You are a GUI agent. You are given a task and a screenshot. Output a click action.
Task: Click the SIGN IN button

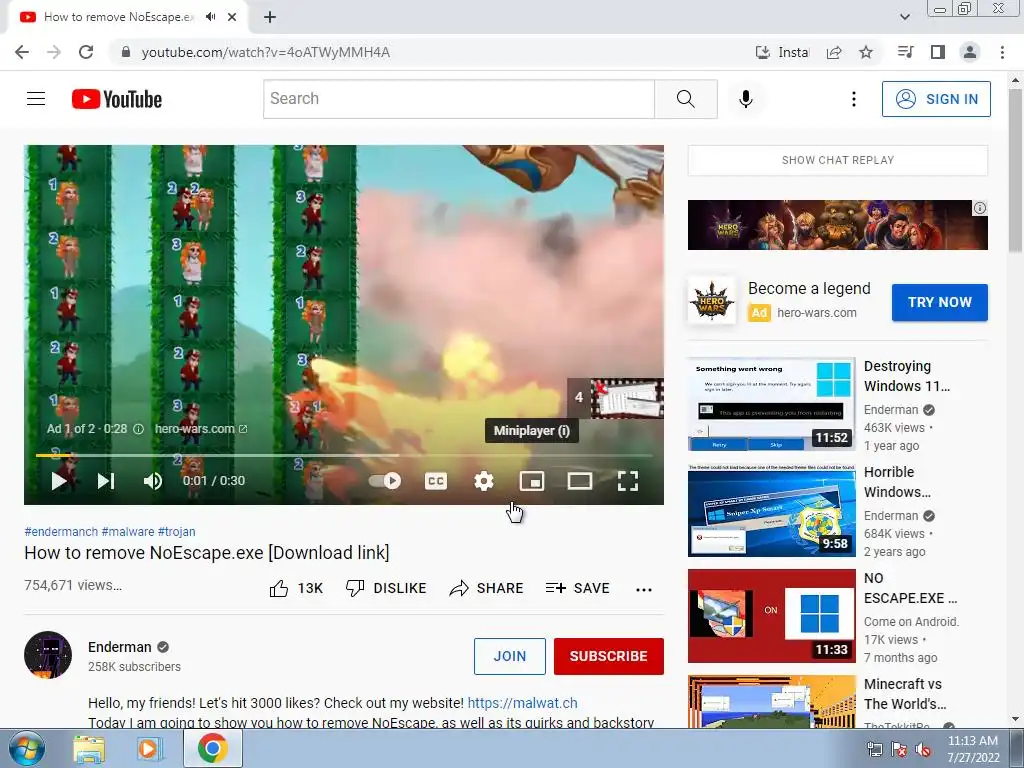936,99
